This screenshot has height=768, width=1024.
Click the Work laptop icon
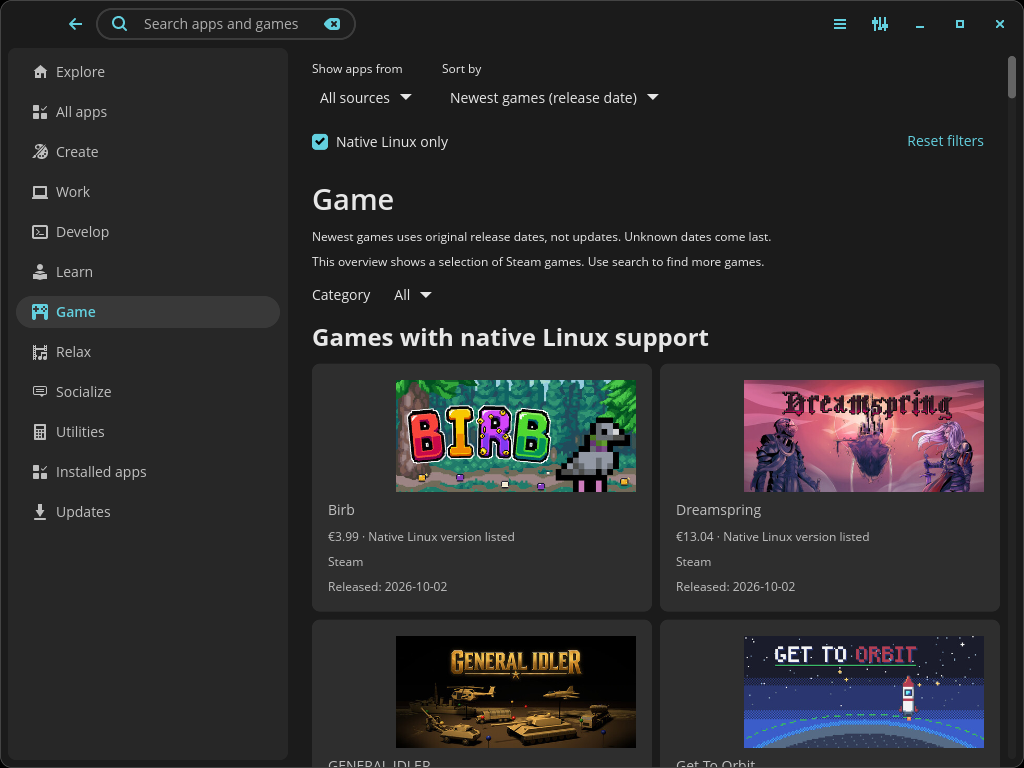click(x=40, y=192)
